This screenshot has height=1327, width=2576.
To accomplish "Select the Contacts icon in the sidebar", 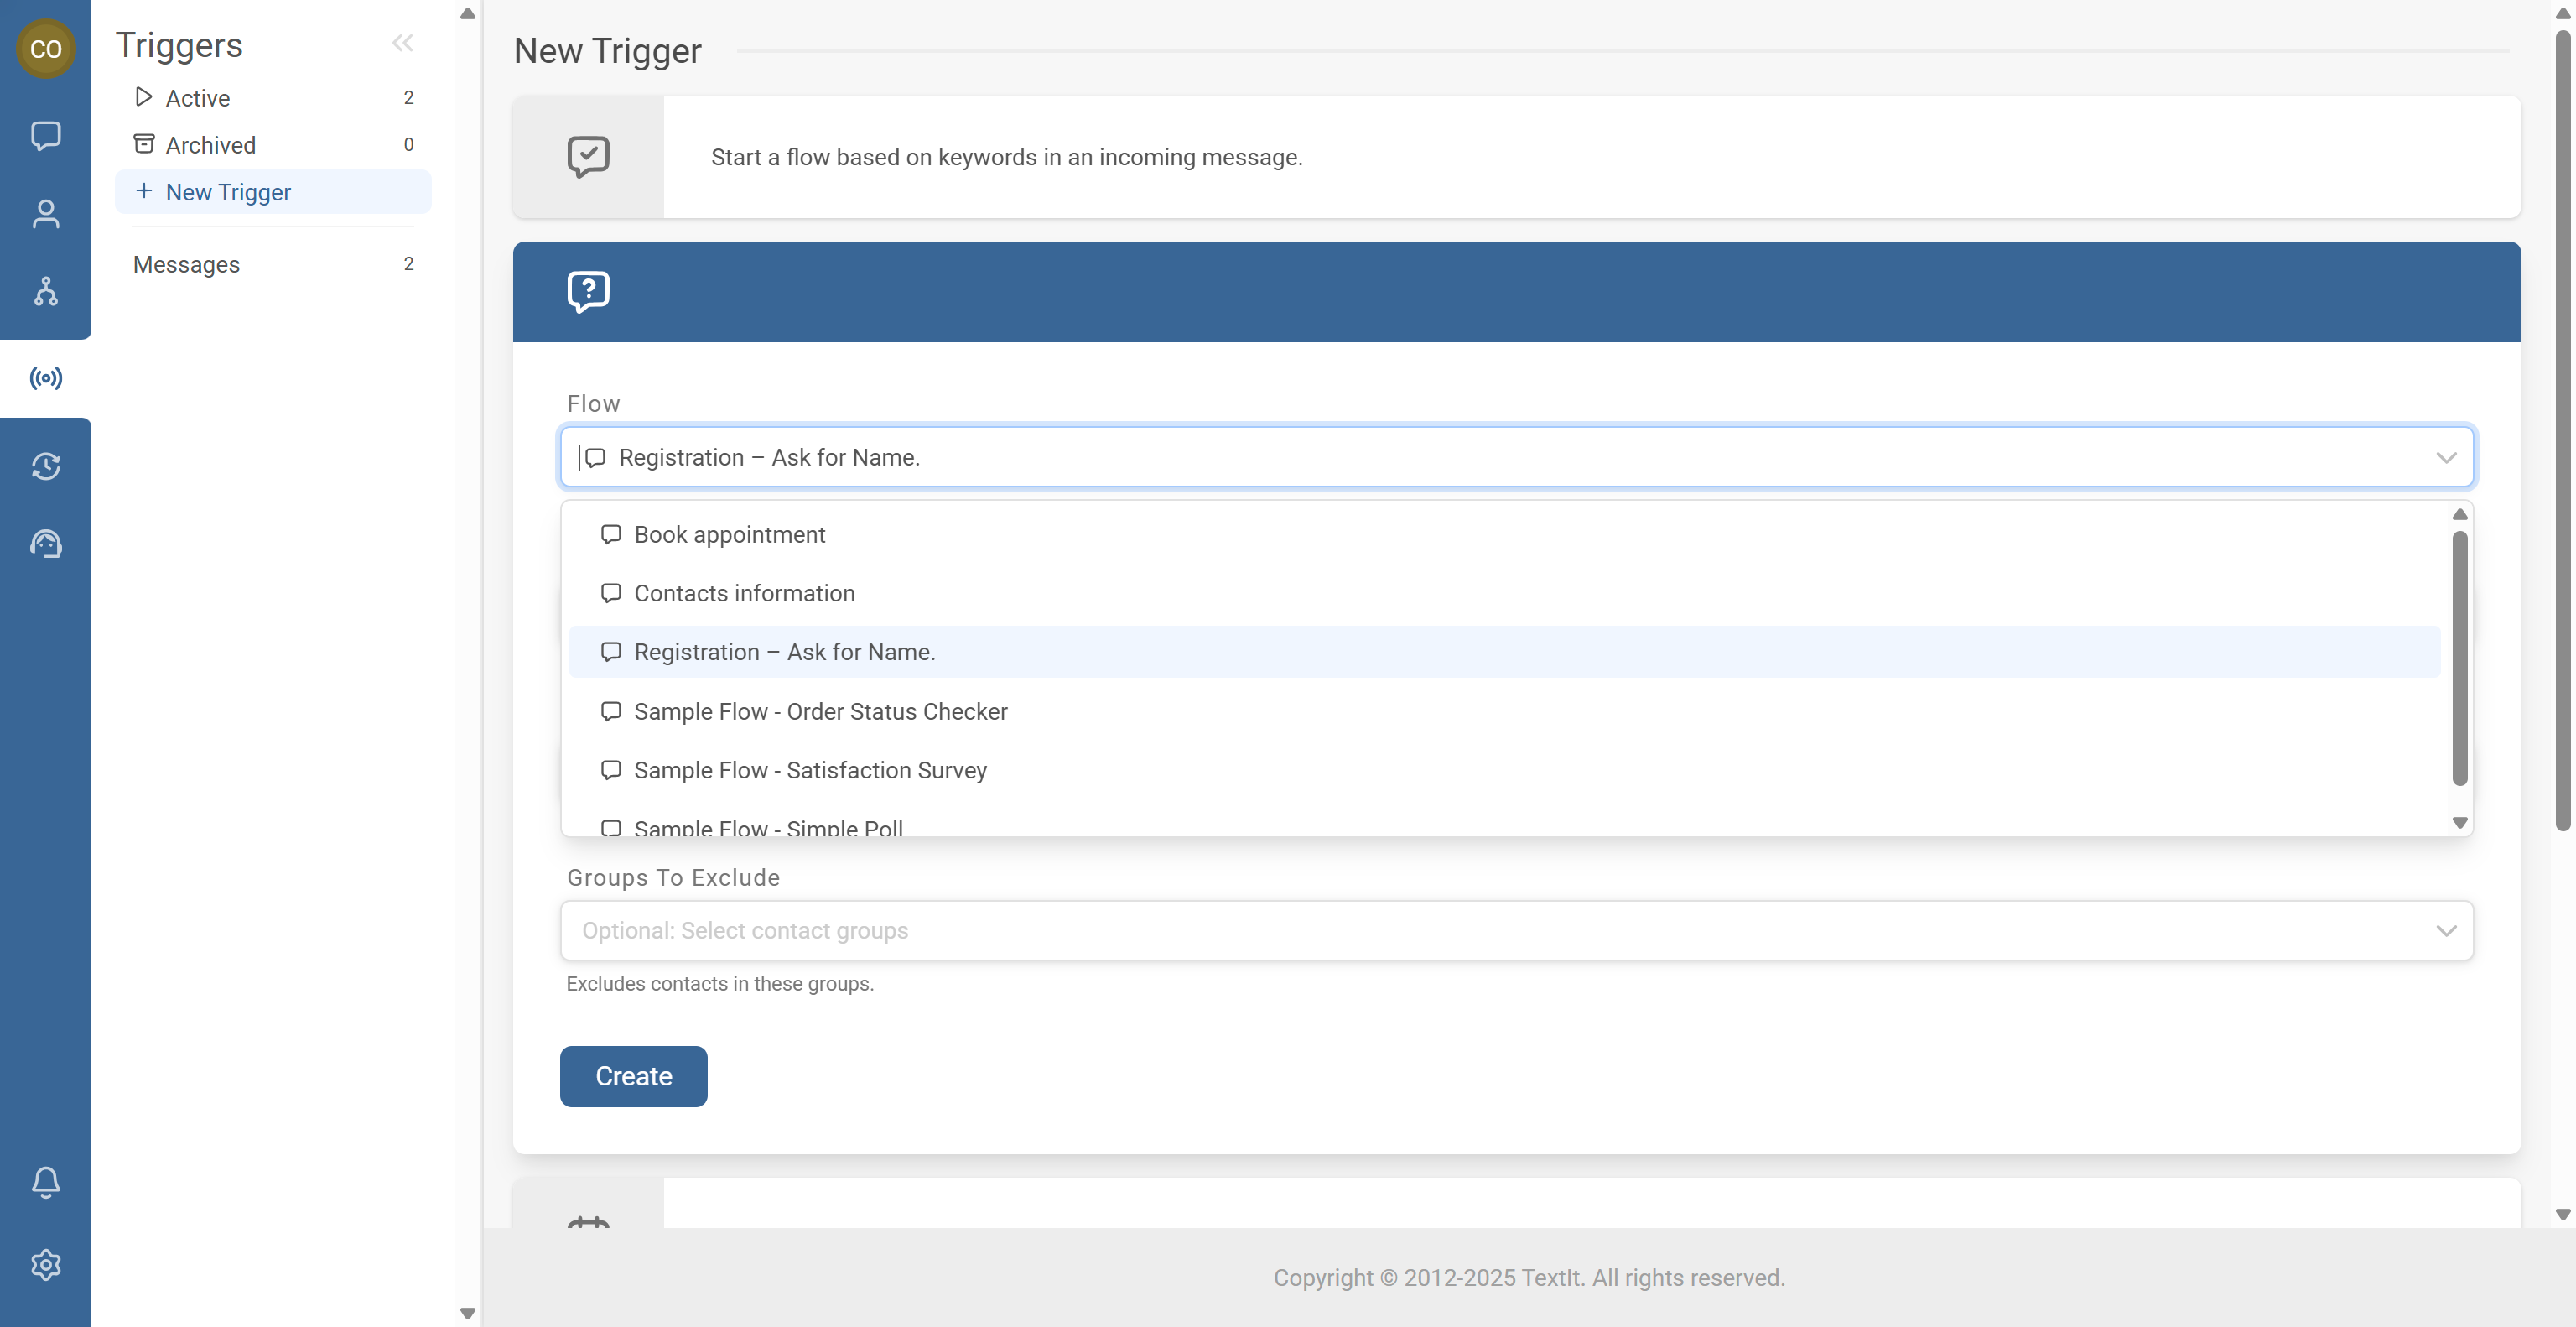I will tap(45, 213).
